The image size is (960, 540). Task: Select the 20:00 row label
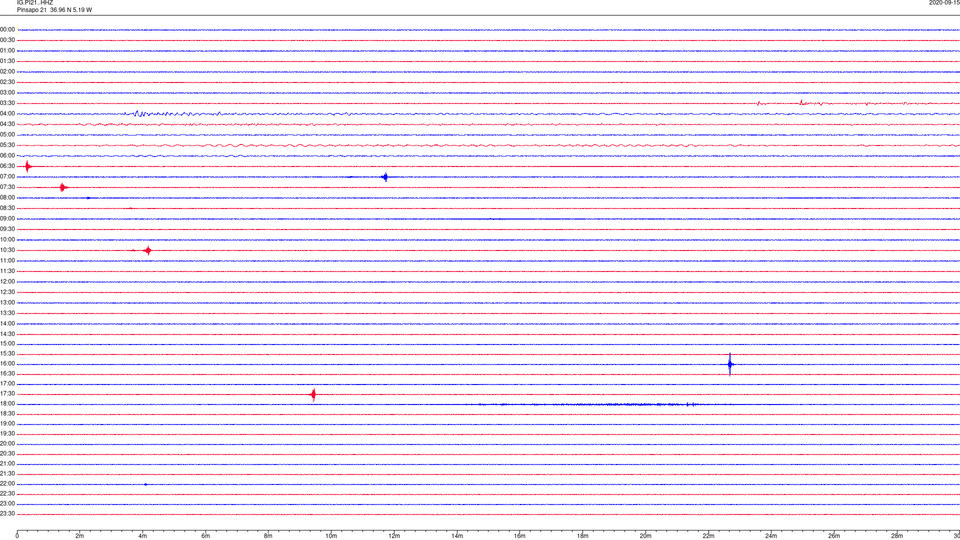click(x=8, y=444)
